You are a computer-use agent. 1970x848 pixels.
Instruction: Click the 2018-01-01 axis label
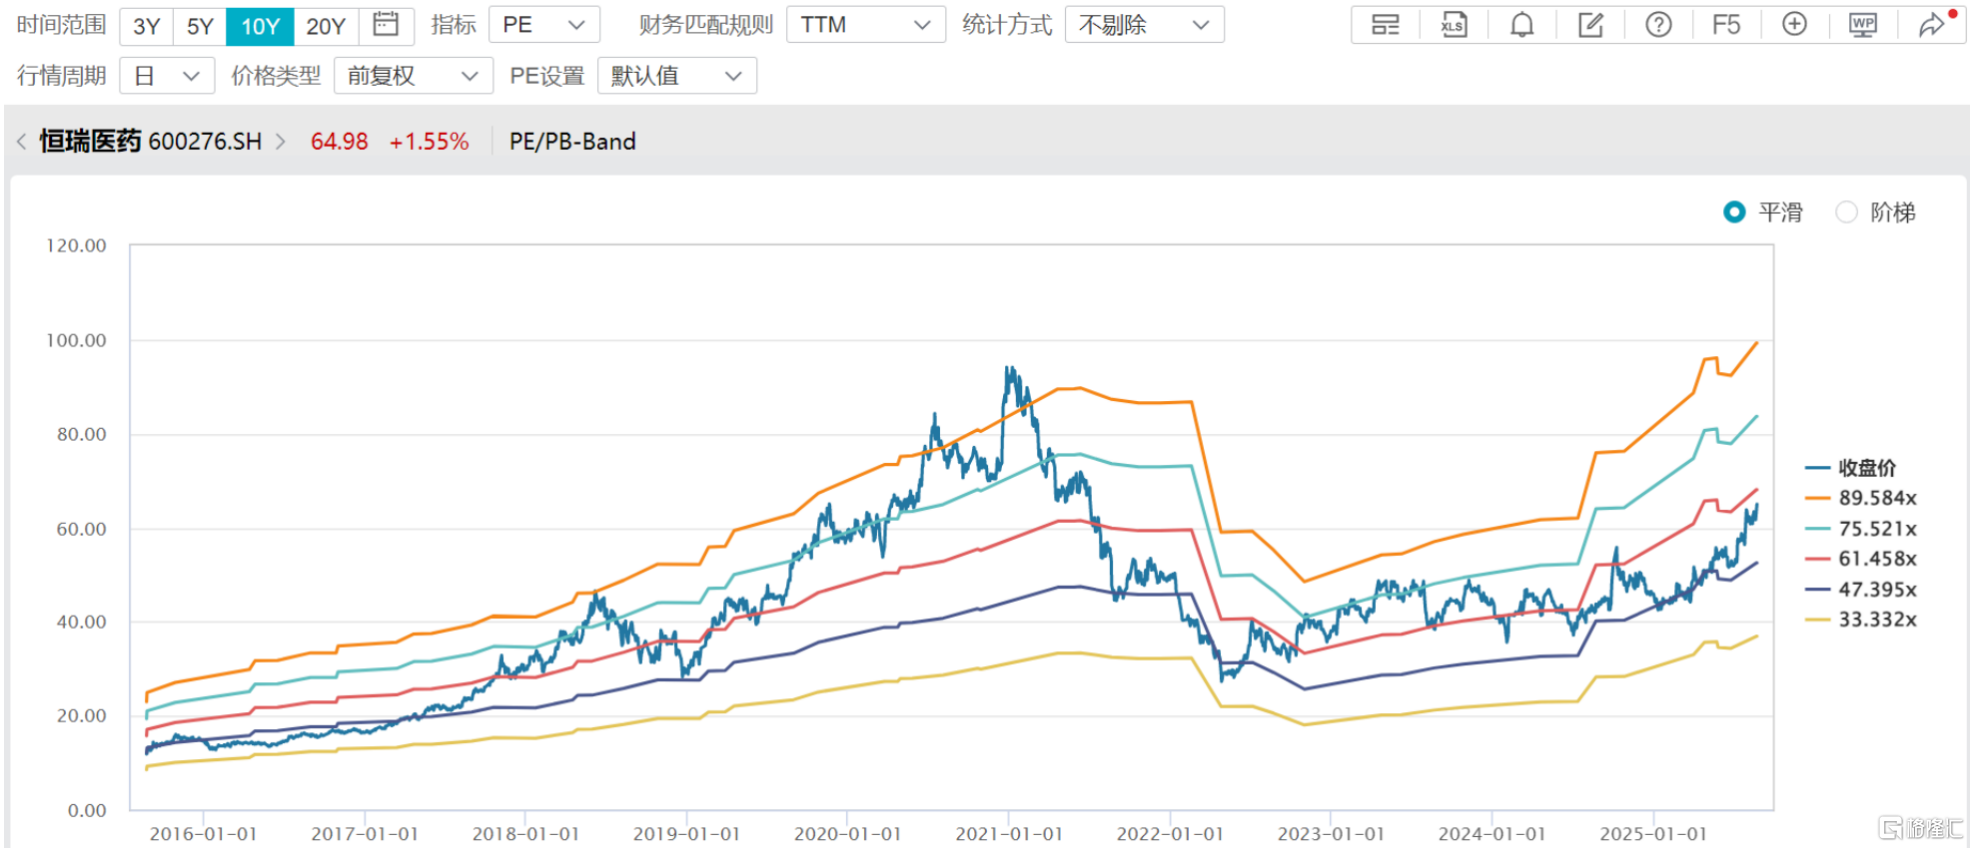pos(525,834)
